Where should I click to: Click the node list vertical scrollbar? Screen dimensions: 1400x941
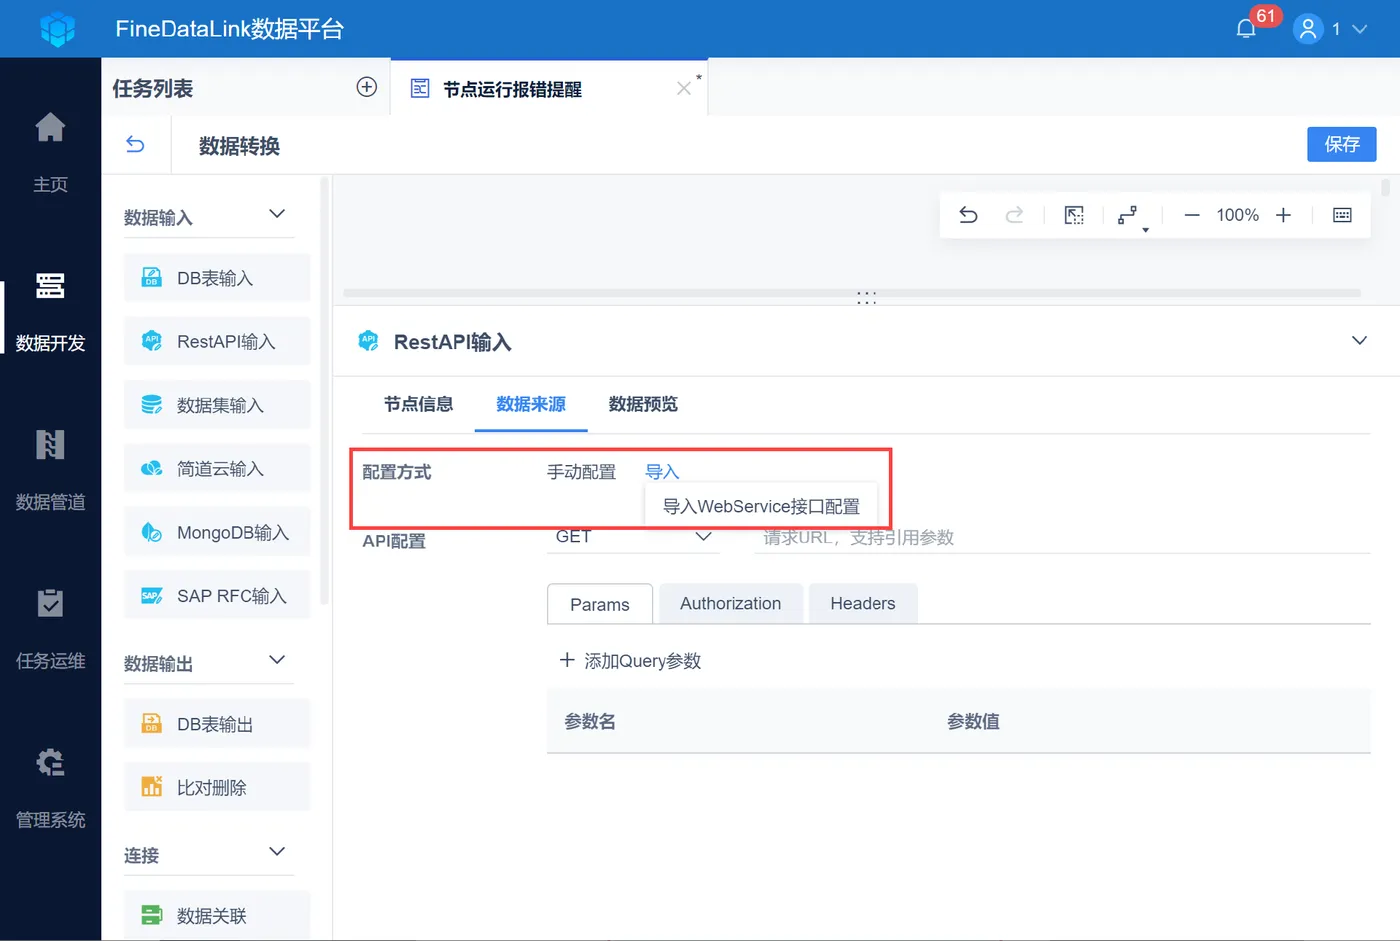pyautogui.click(x=324, y=392)
